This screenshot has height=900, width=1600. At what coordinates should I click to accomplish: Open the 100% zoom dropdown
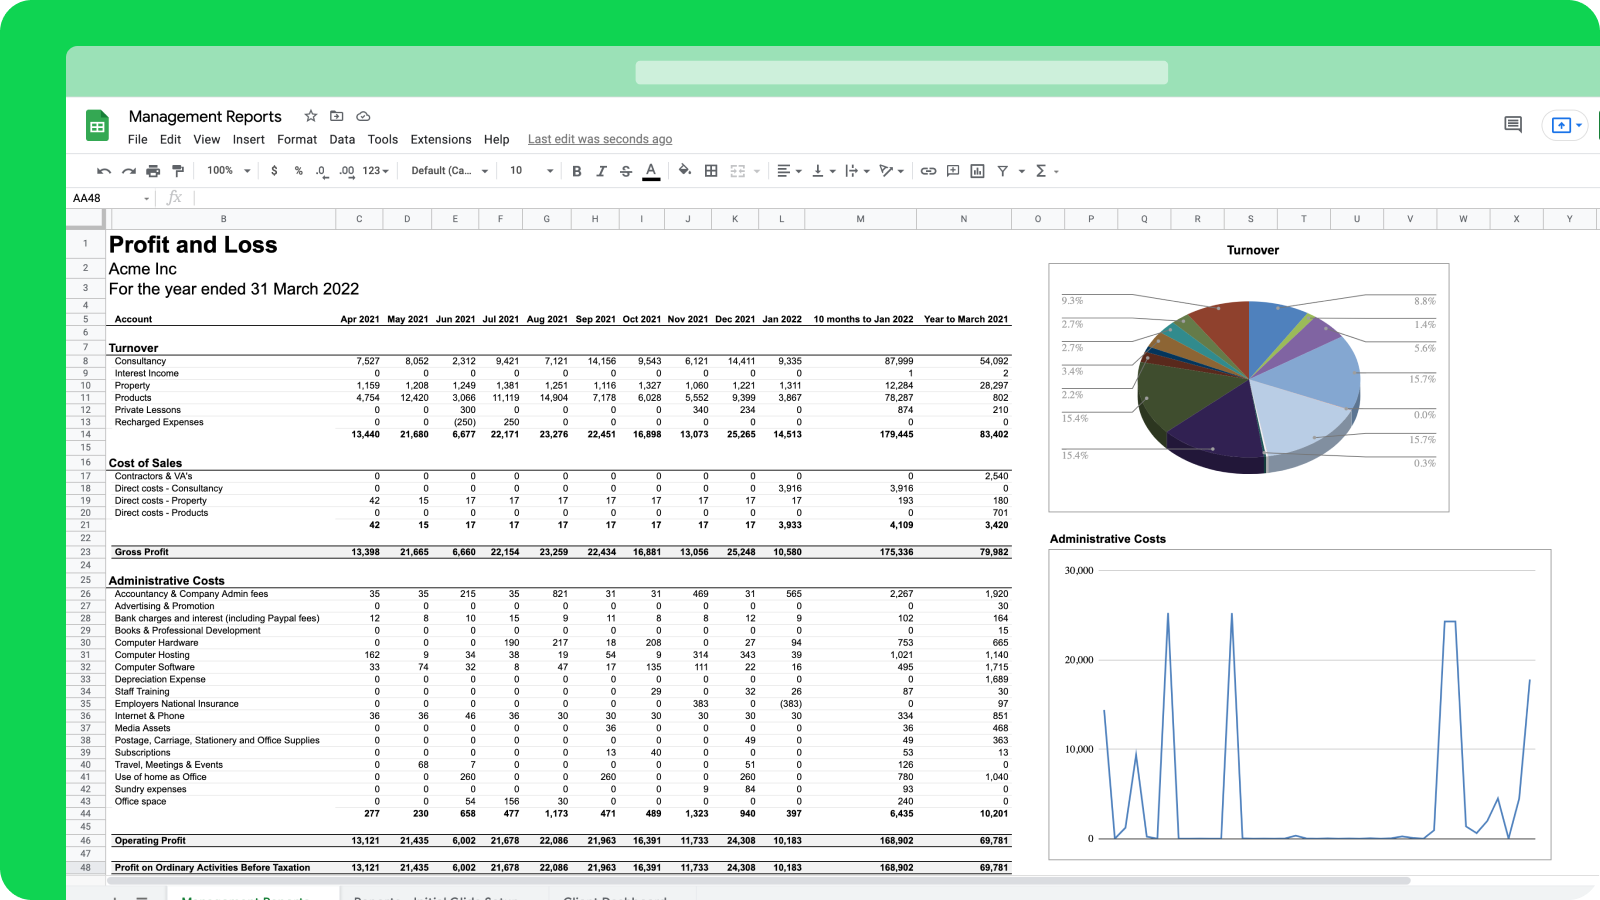click(x=229, y=171)
